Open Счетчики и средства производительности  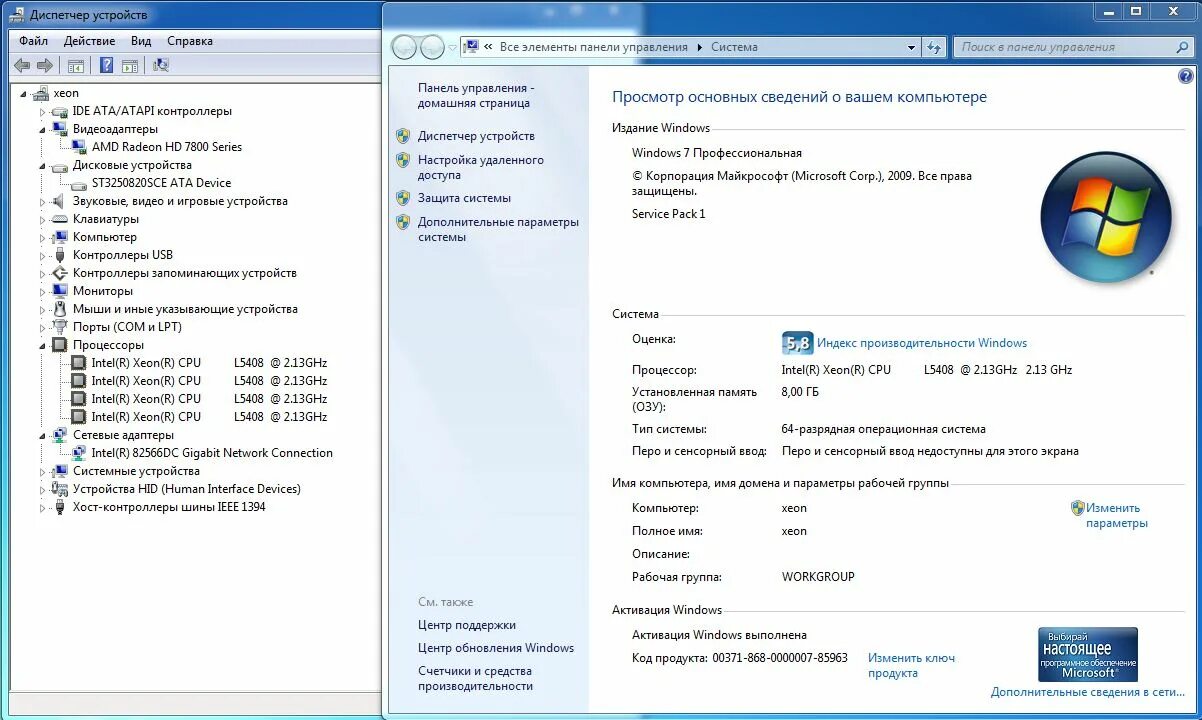click(x=475, y=679)
